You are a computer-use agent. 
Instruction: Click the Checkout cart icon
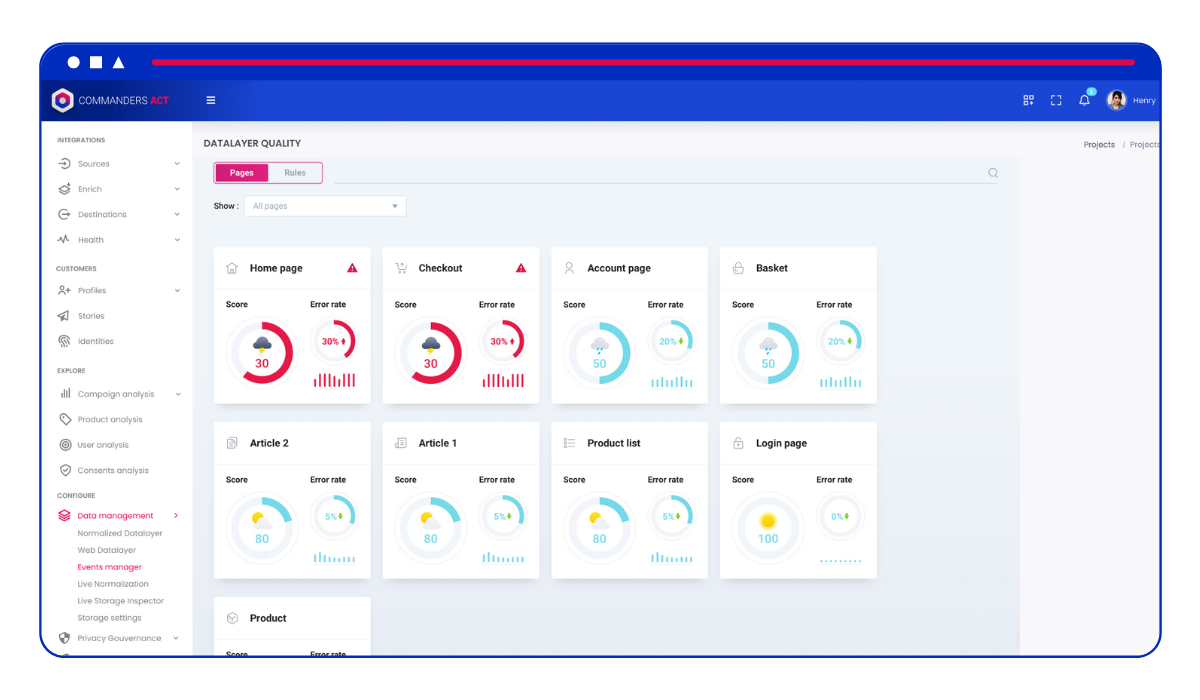(x=401, y=268)
